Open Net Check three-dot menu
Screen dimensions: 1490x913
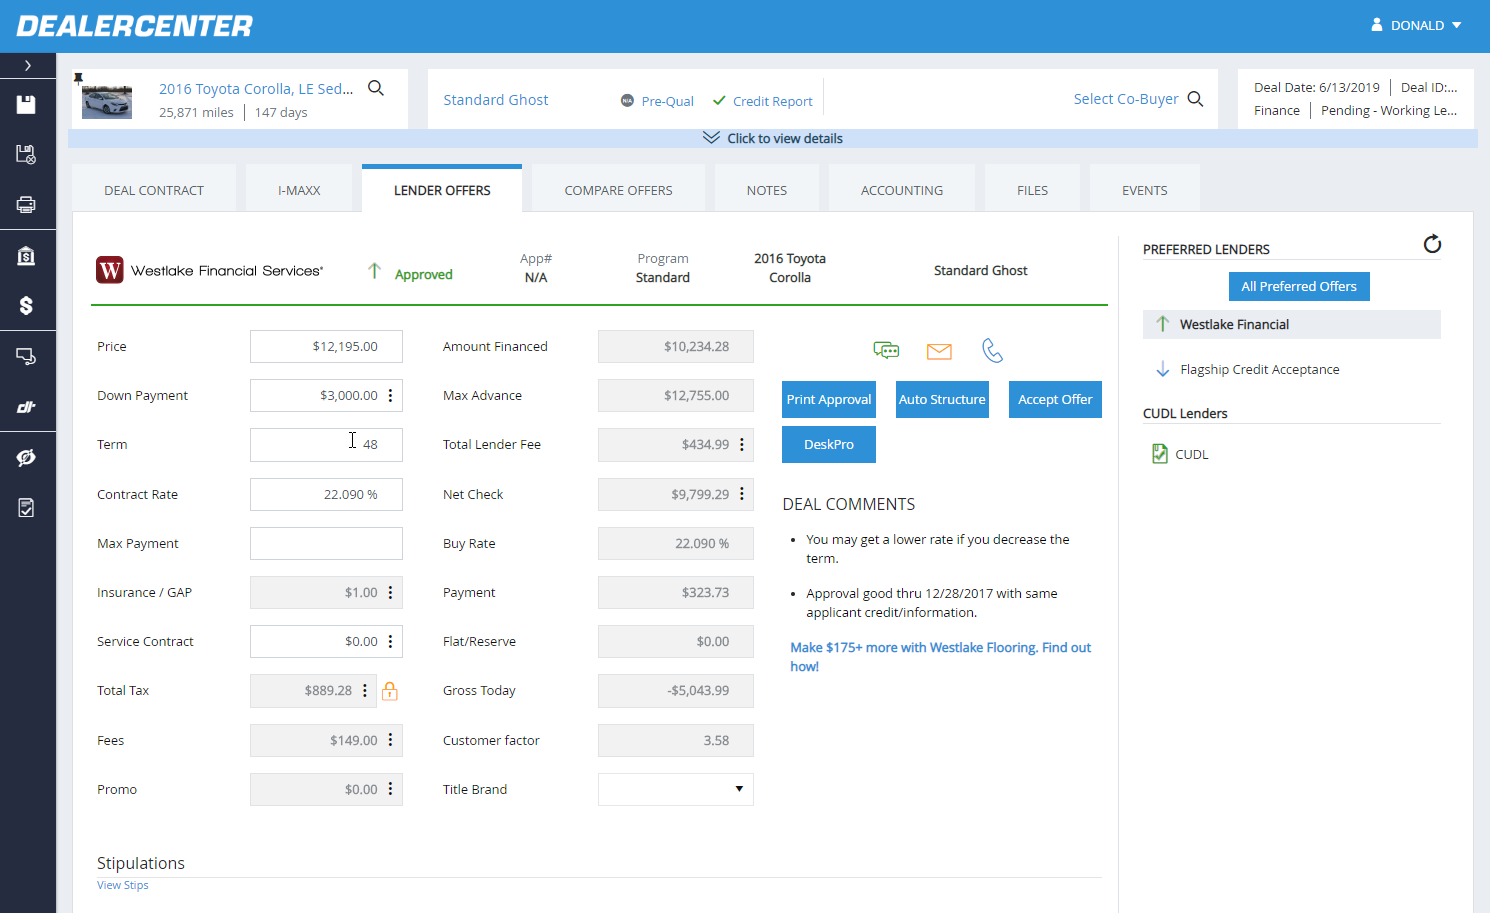click(x=742, y=494)
